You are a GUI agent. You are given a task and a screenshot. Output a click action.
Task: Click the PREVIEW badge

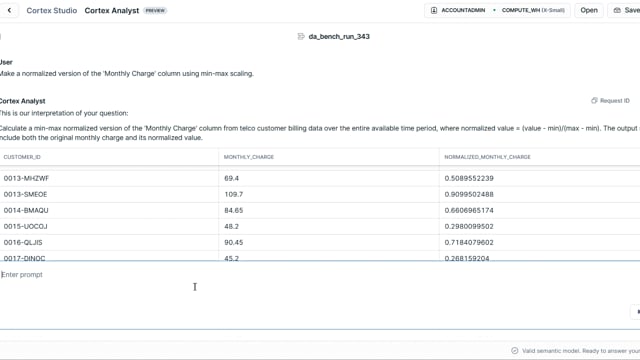click(155, 11)
